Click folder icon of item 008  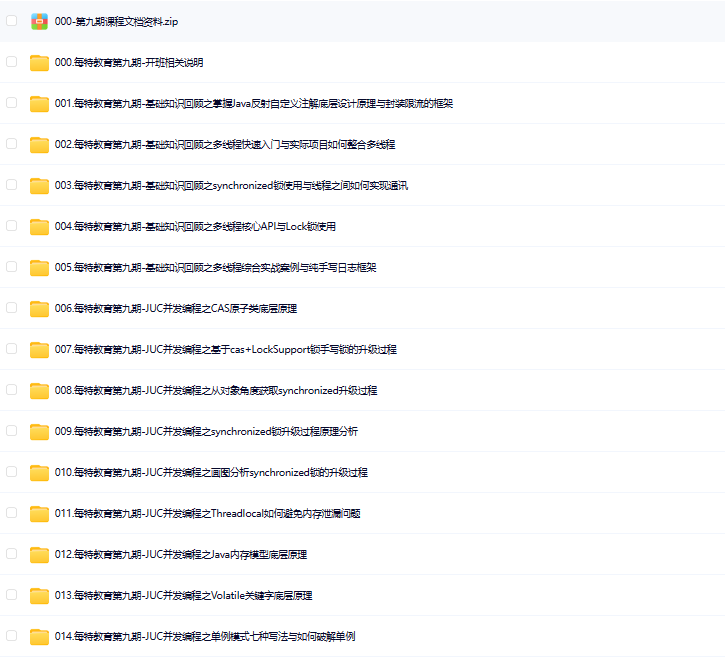click(39, 391)
